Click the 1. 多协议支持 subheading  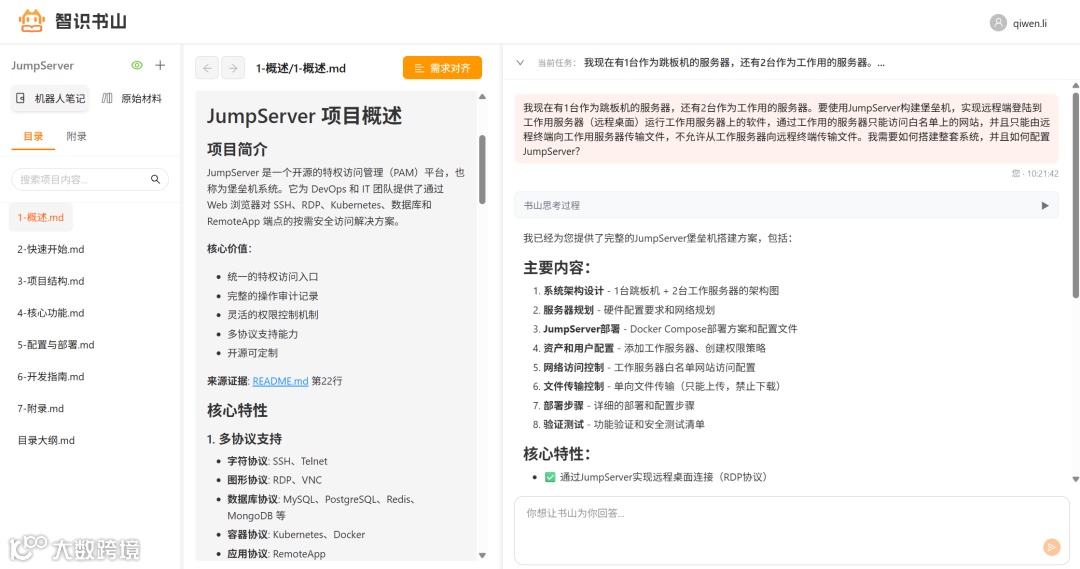[x=244, y=439]
